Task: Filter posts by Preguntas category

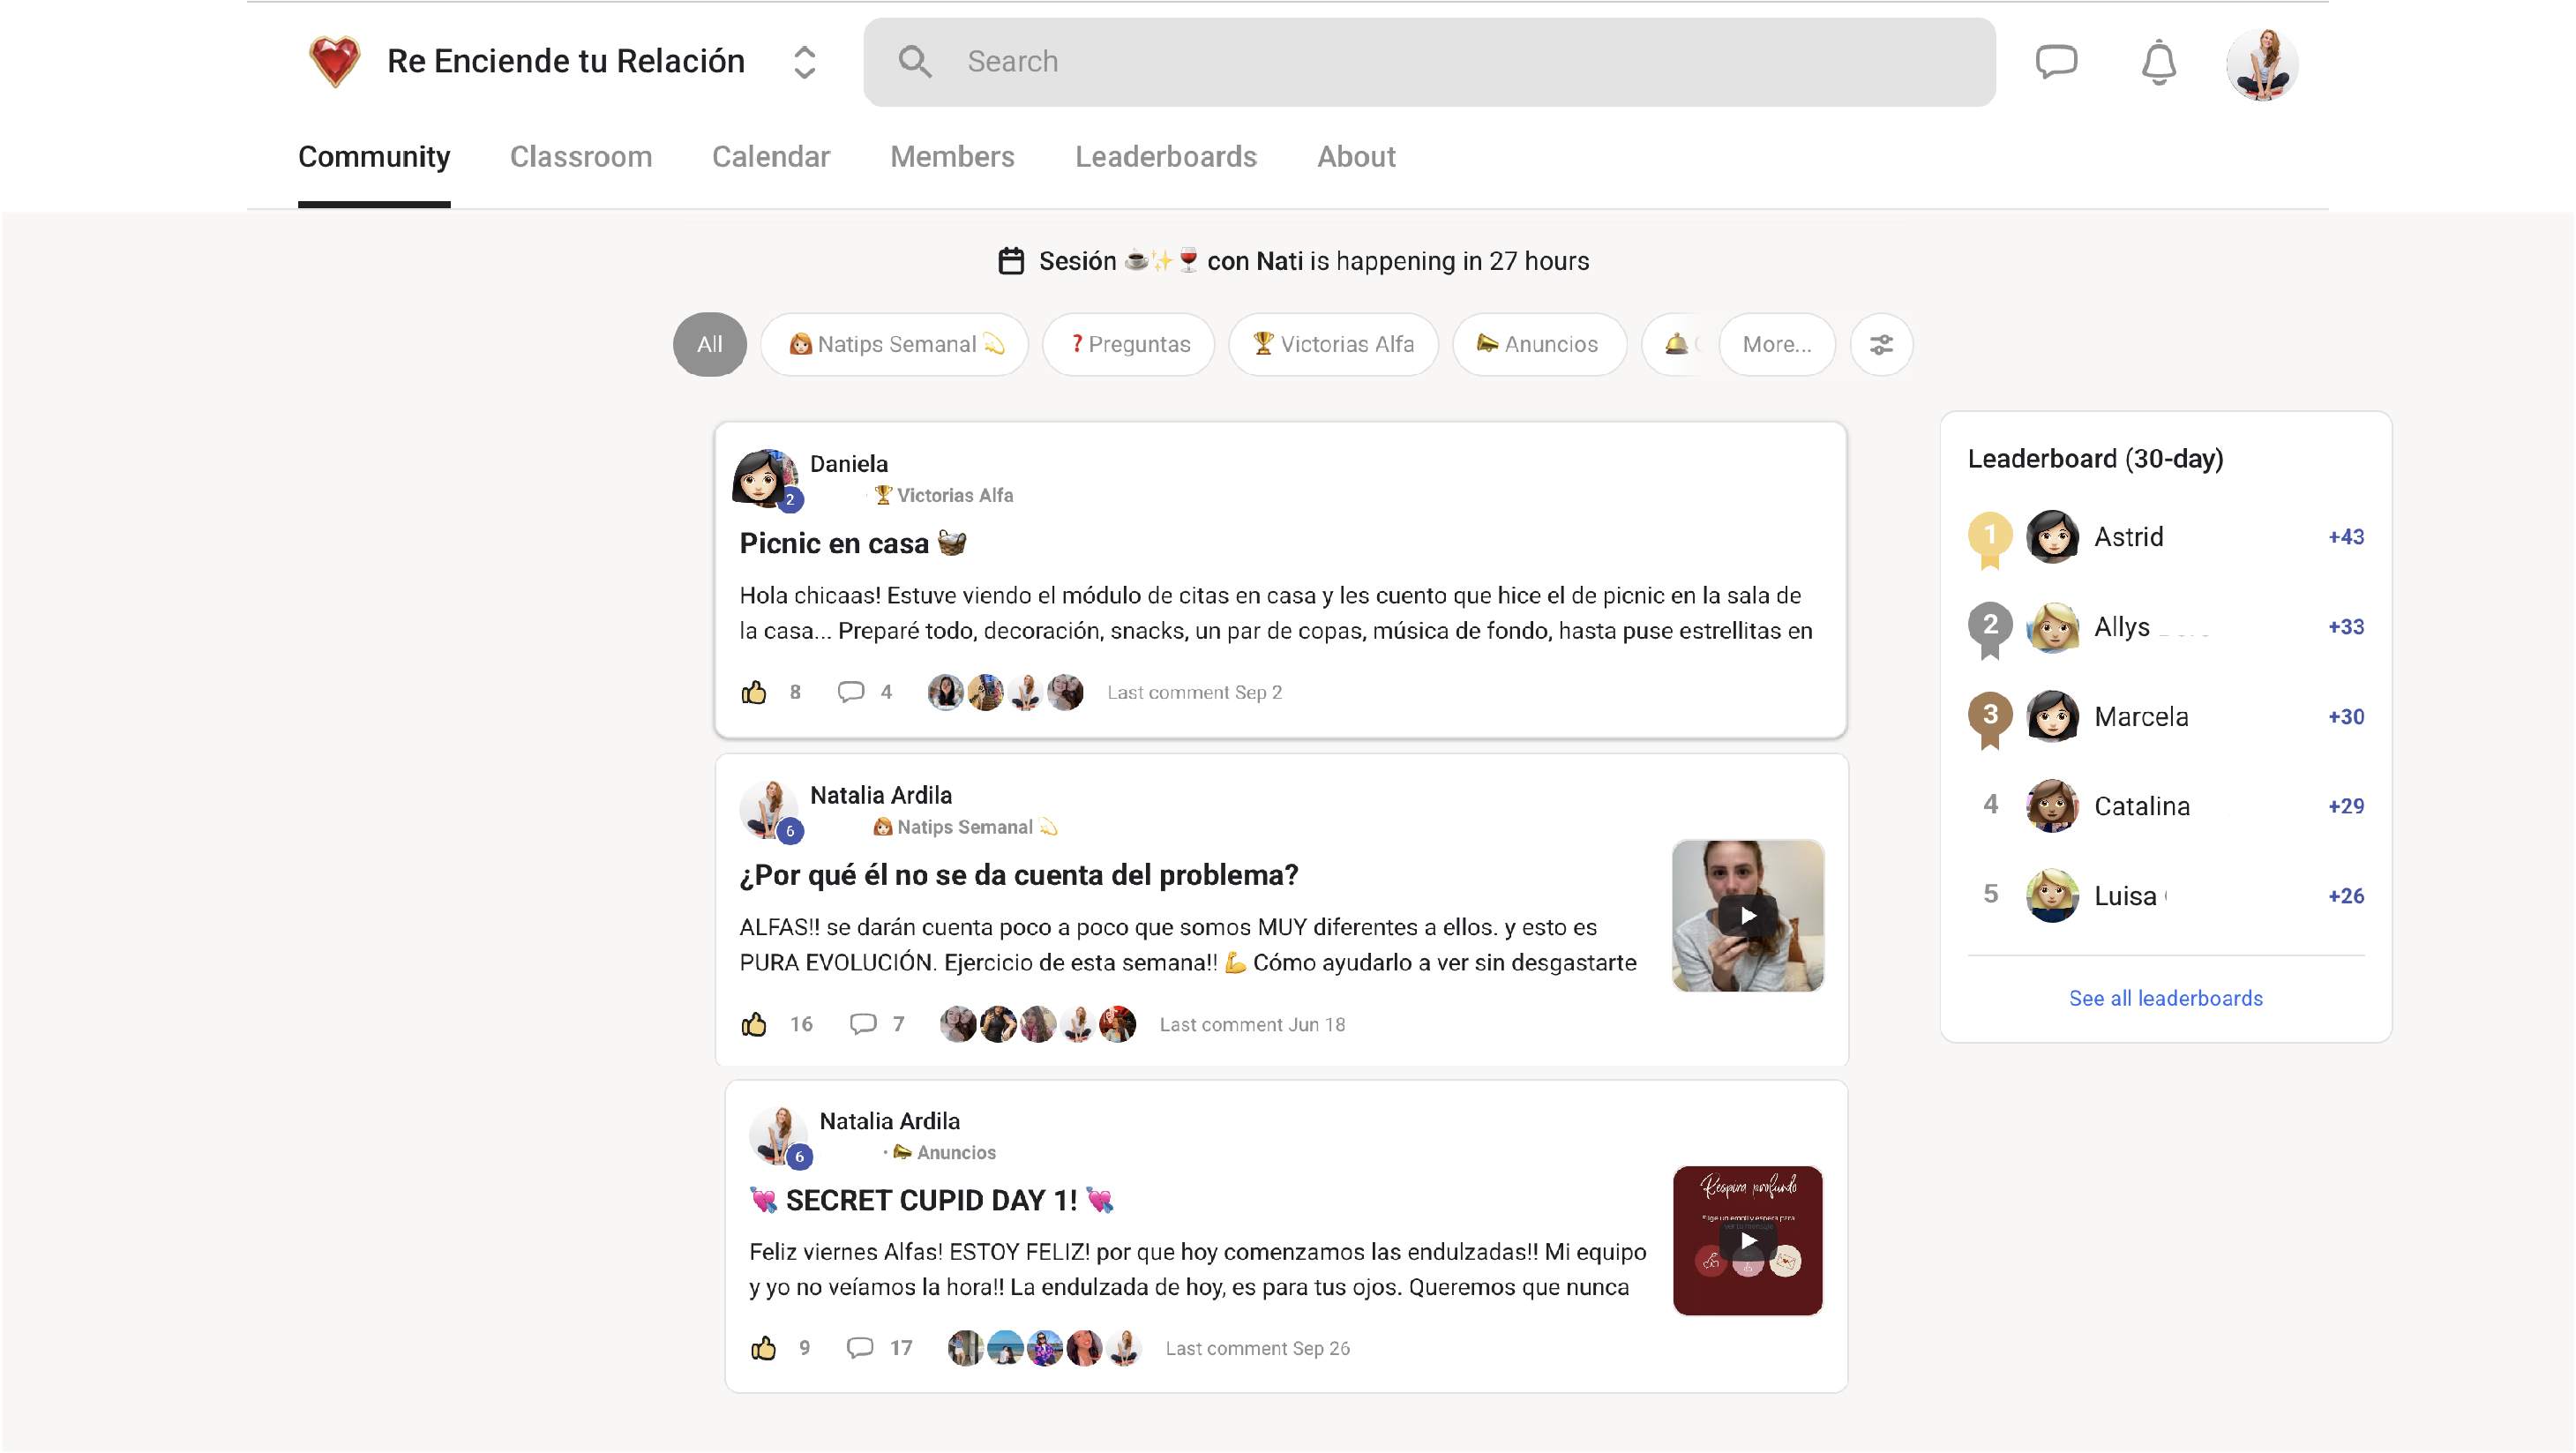Action: coord(1129,345)
